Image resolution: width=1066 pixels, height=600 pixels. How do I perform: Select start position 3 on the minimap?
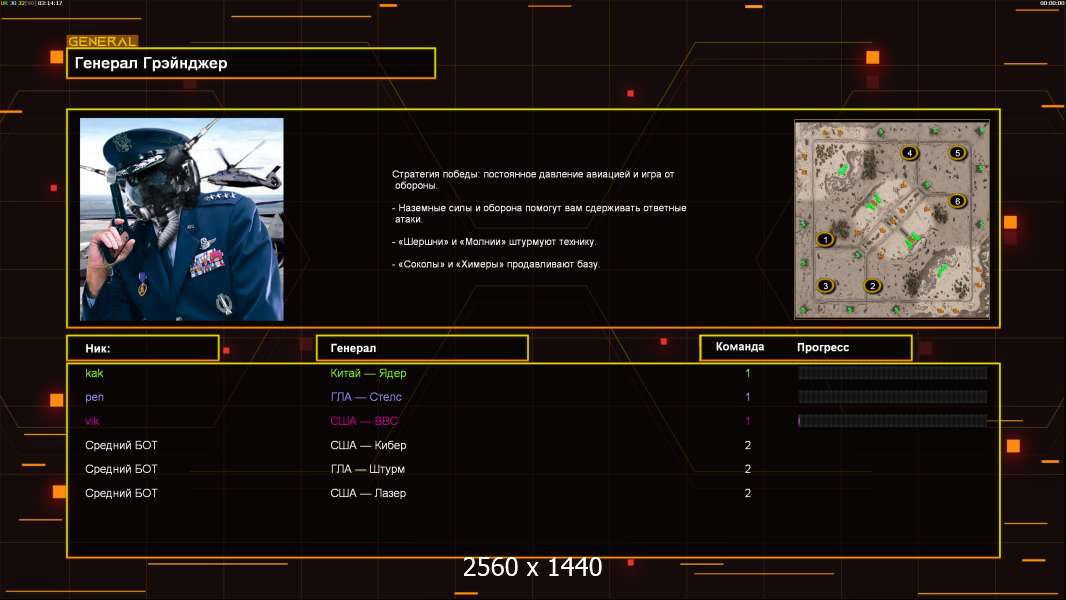825,285
